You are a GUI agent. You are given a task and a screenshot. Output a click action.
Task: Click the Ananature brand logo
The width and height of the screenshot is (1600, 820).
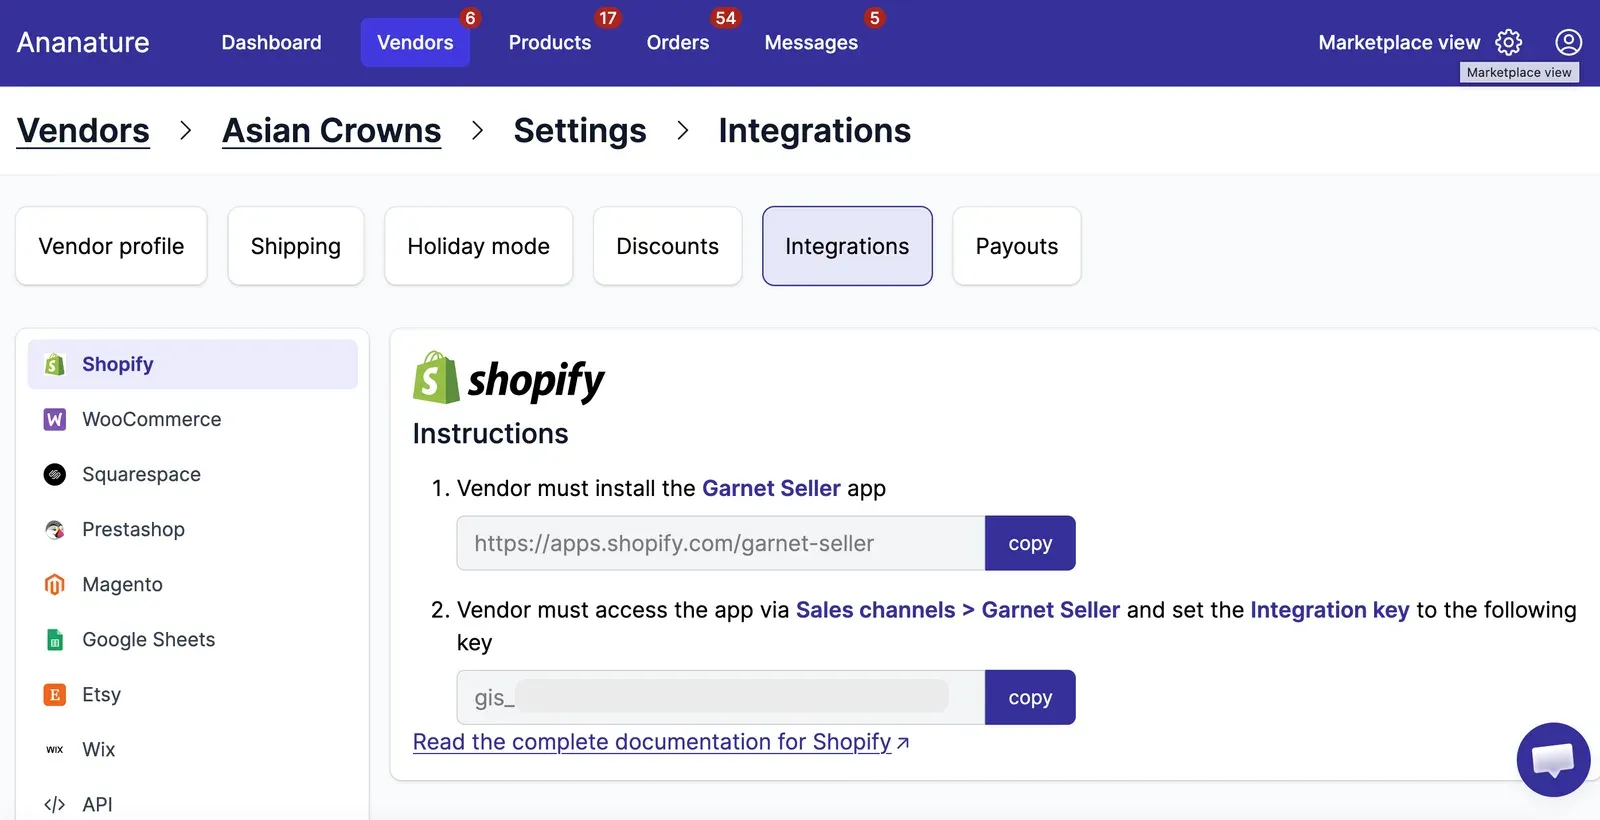pos(83,42)
